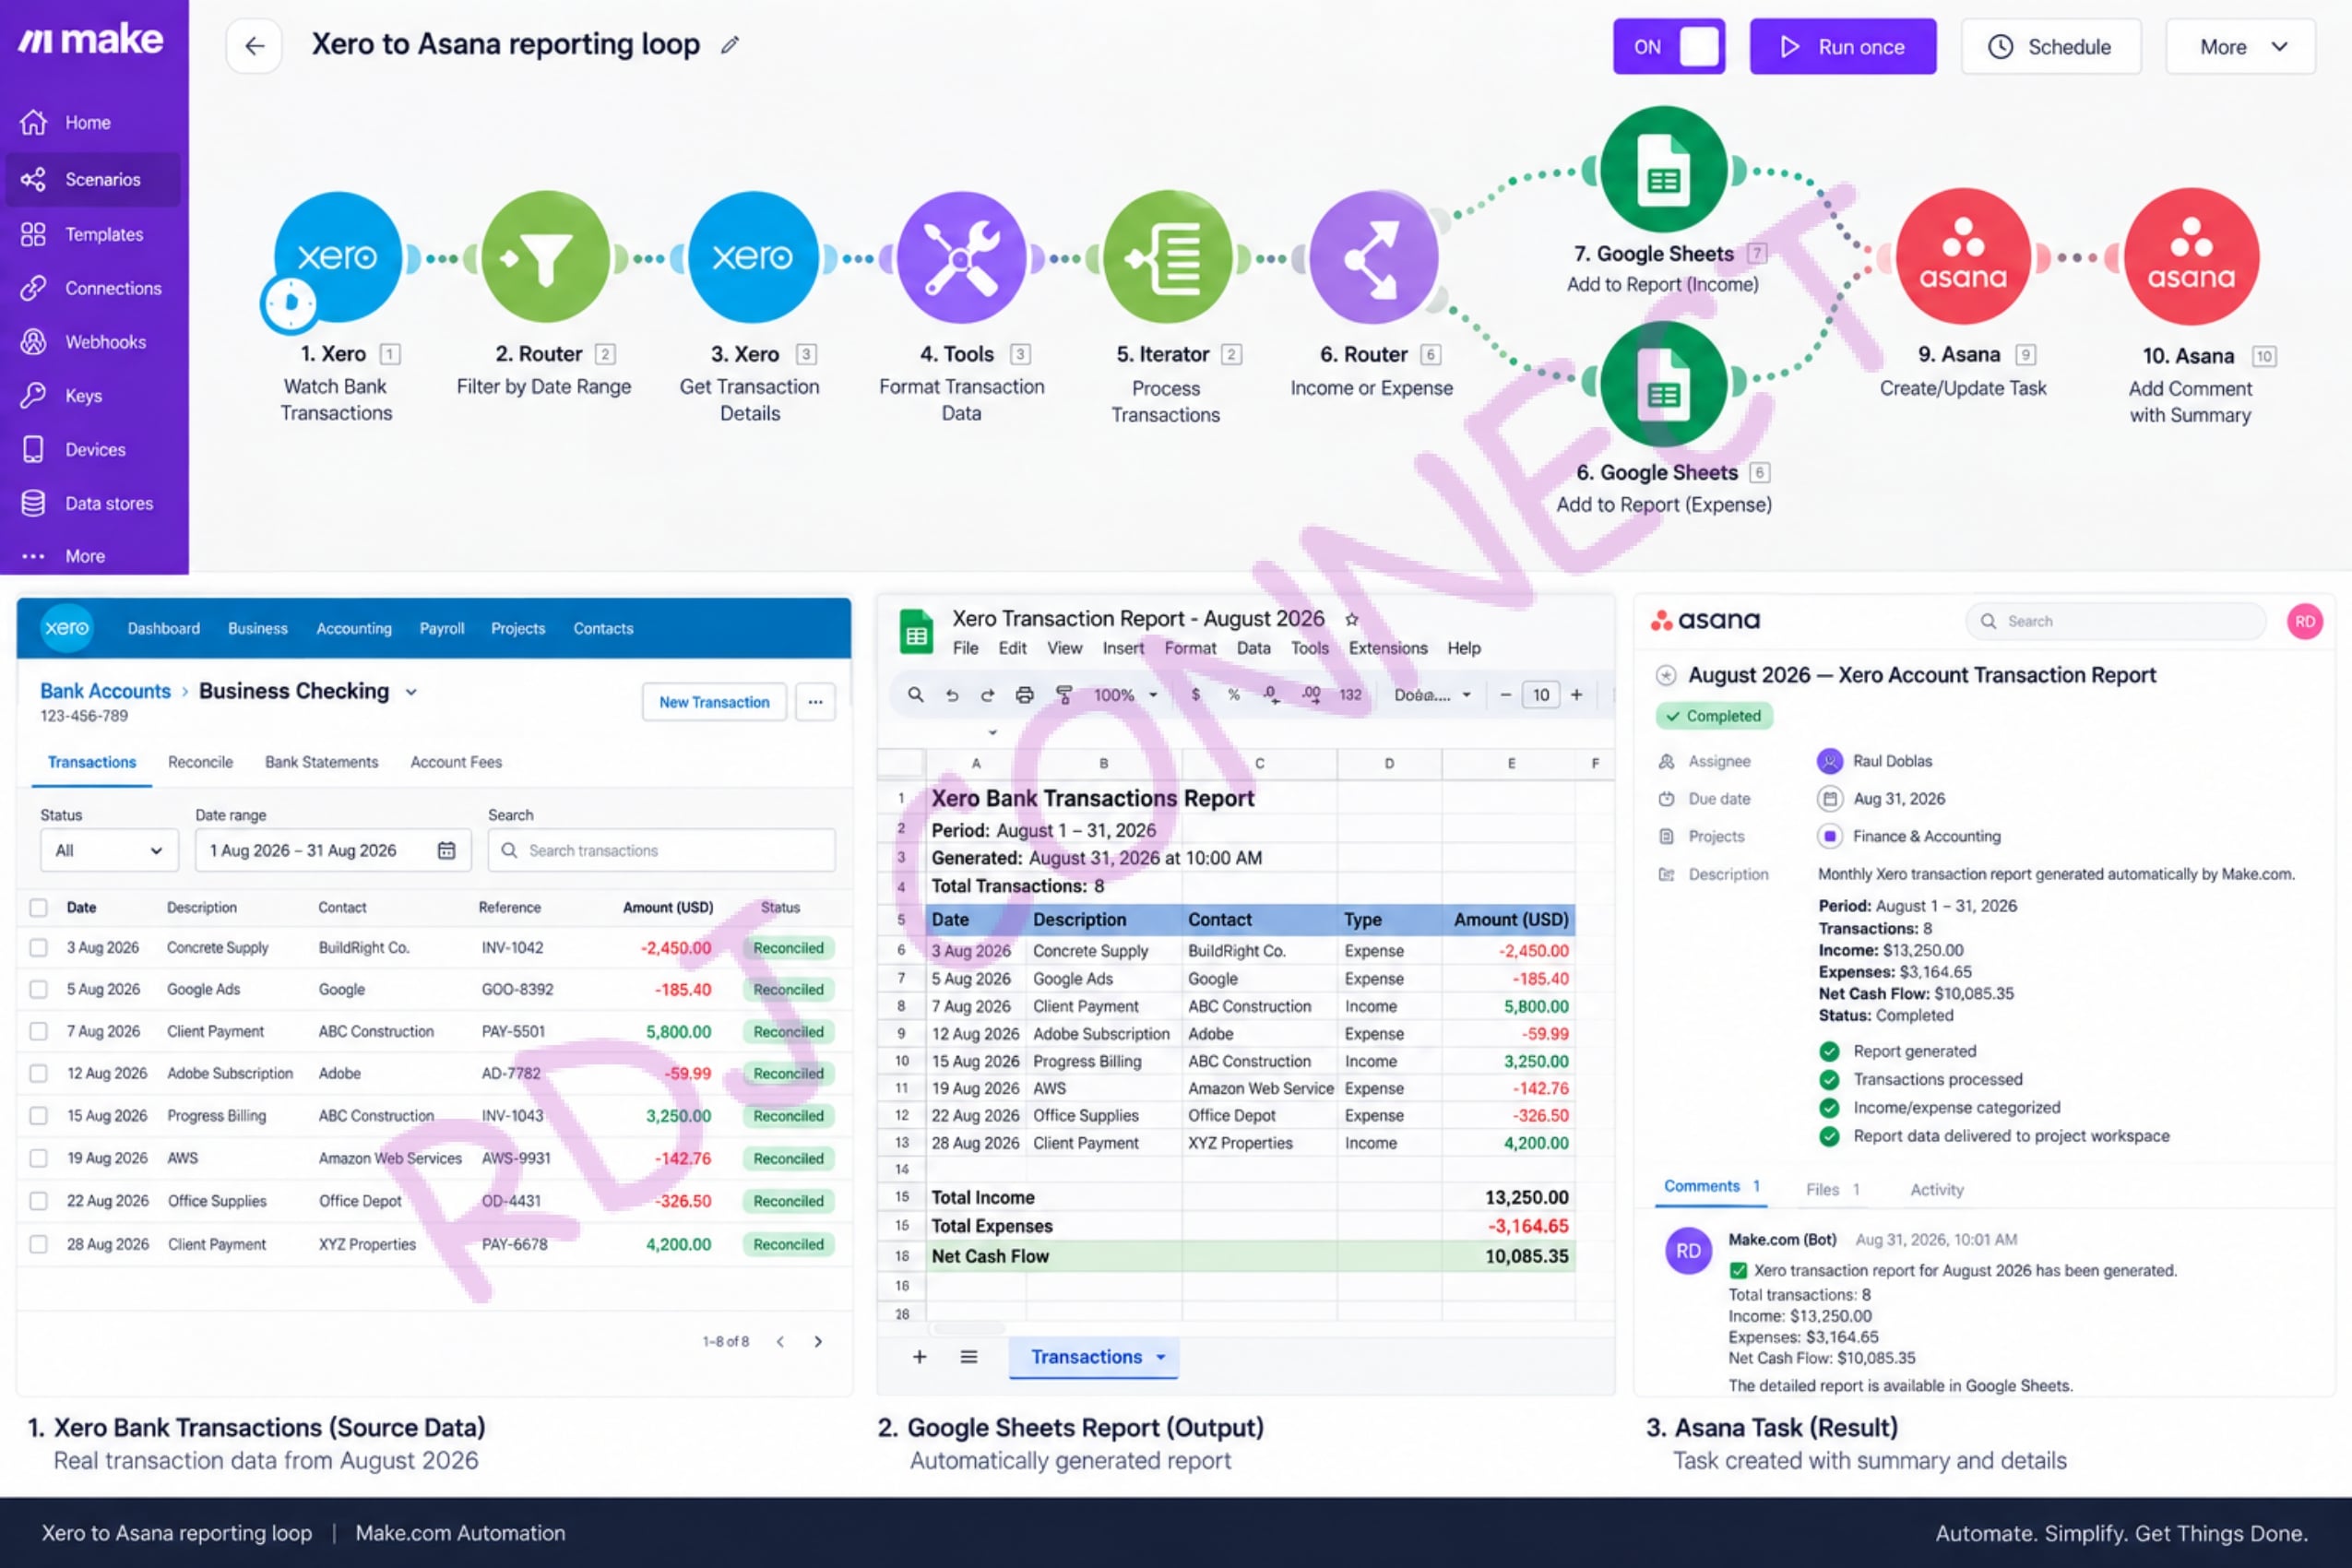2352x1568 pixels.
Task: Go to next page of transactions
Action: tap(818, 1342)
